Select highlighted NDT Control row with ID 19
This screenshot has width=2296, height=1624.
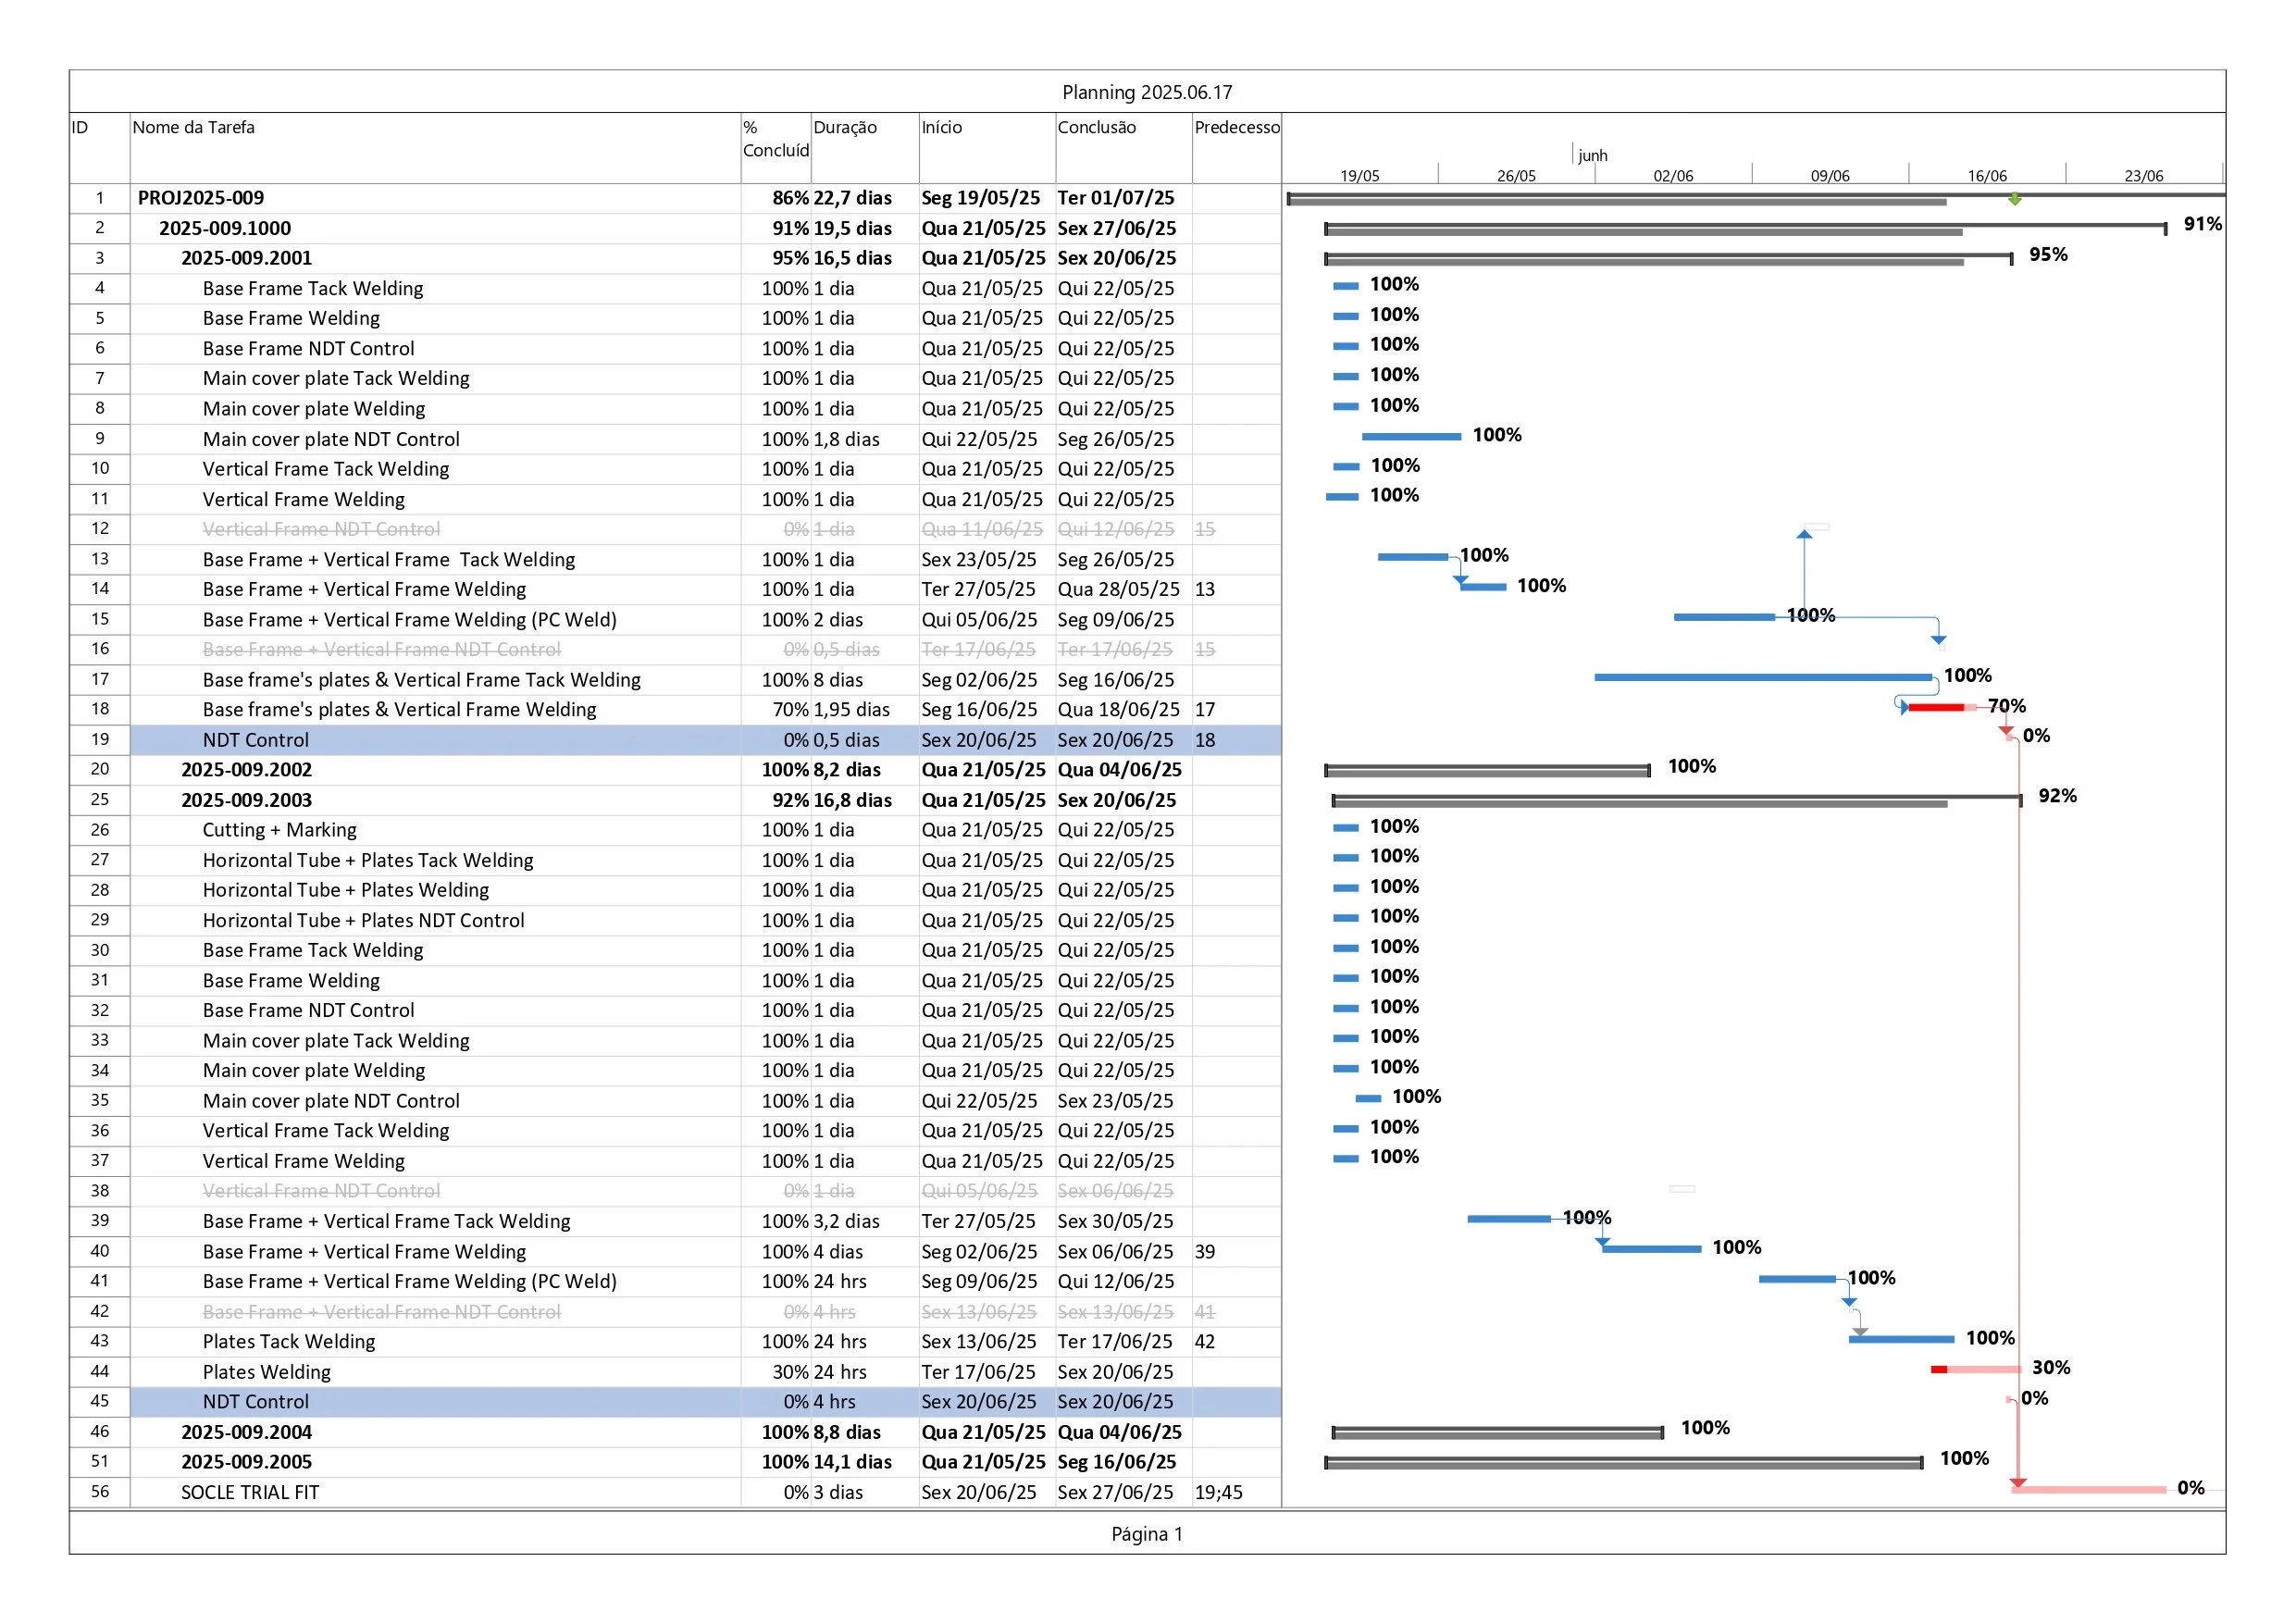(255, 739)
